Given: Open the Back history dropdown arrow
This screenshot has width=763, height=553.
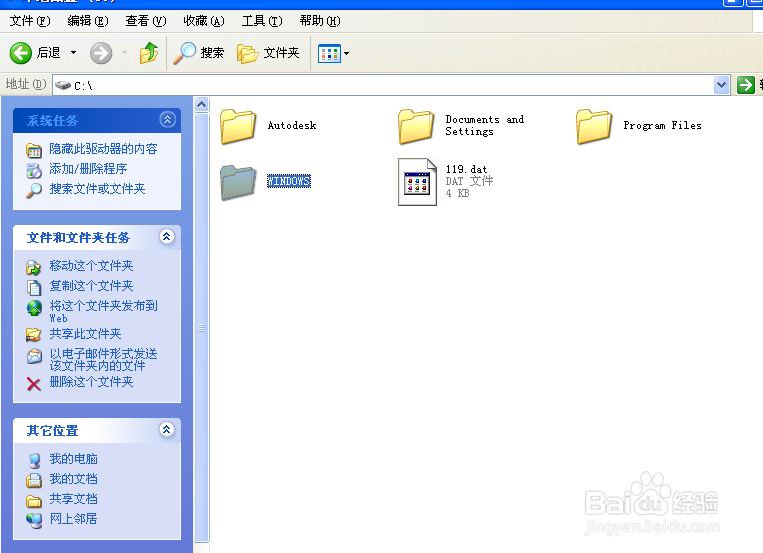Looking at the screenshot, I should coord(73,53).
